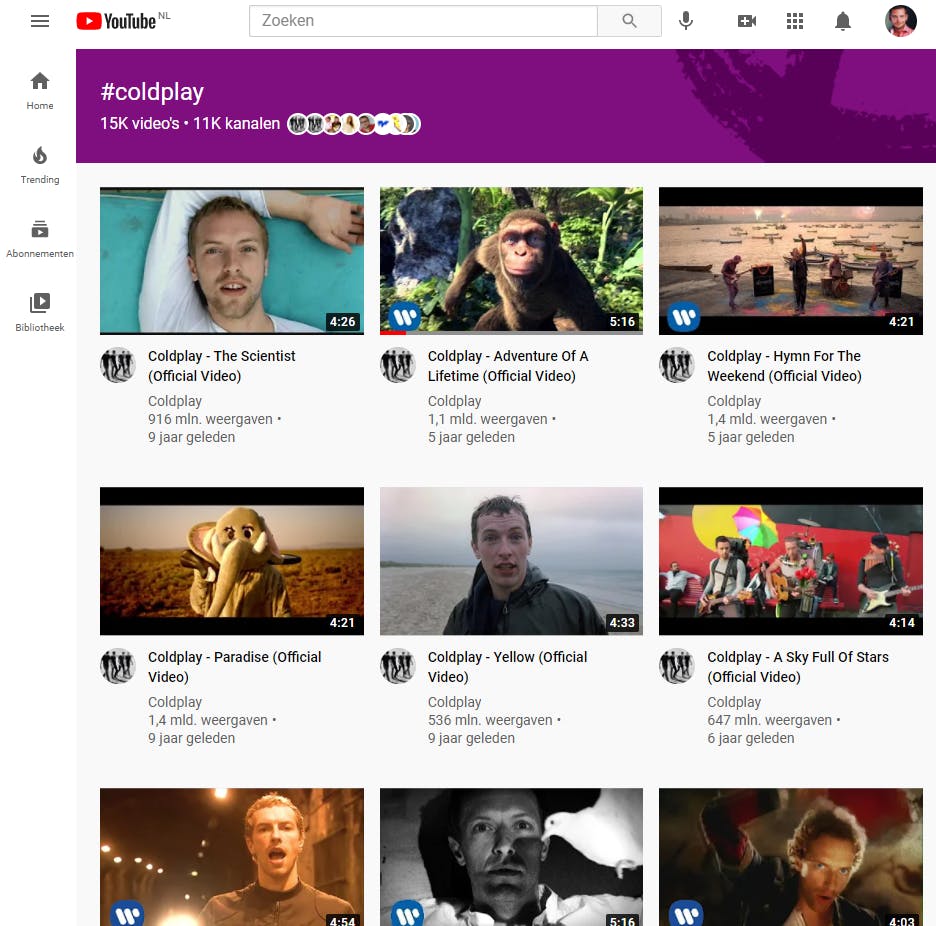Screen dimensions: 936x926
Task: Go to Home in the sidebar
Action: [x=40, y=91]
